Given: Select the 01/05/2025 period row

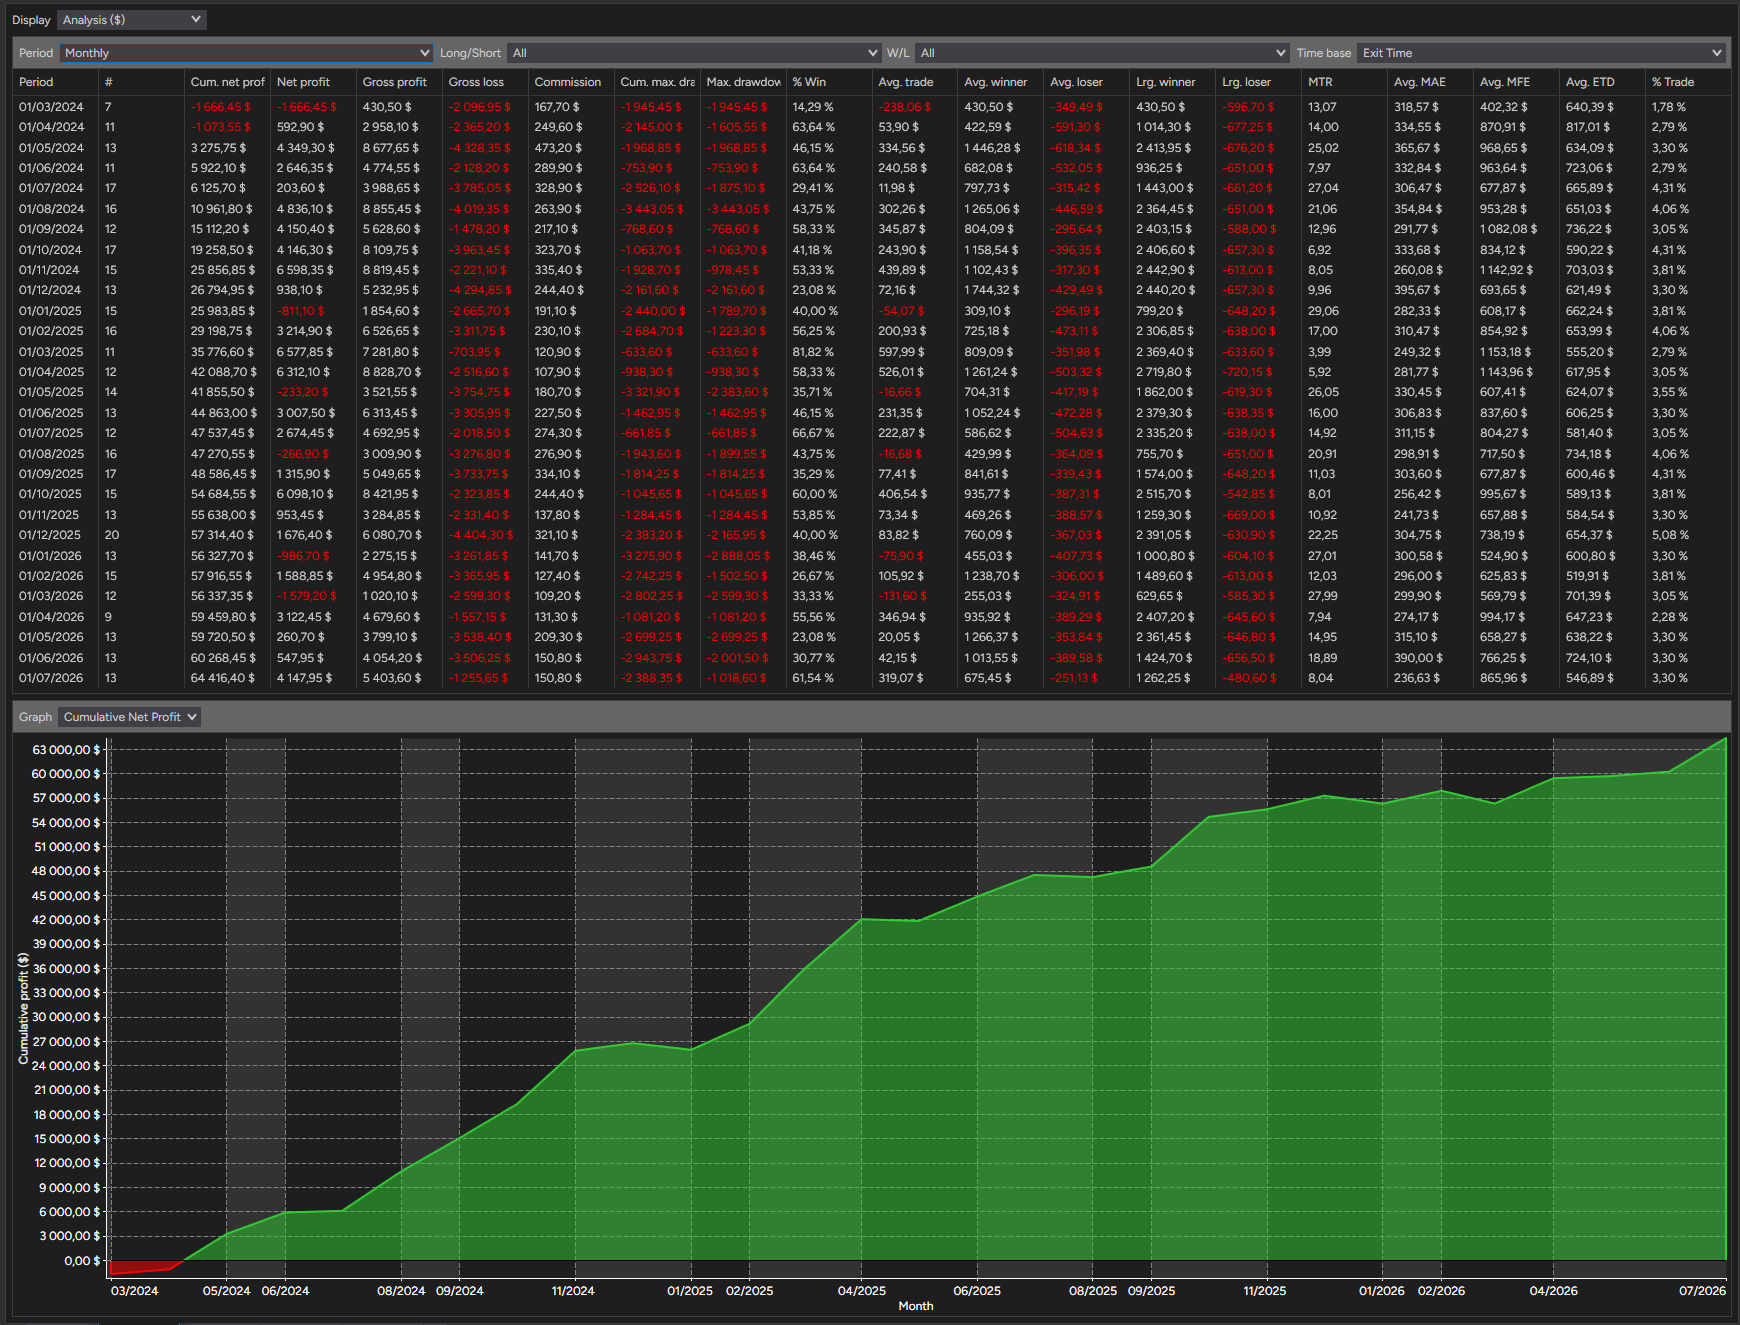Looking at the screenshot, I should 872,392.
